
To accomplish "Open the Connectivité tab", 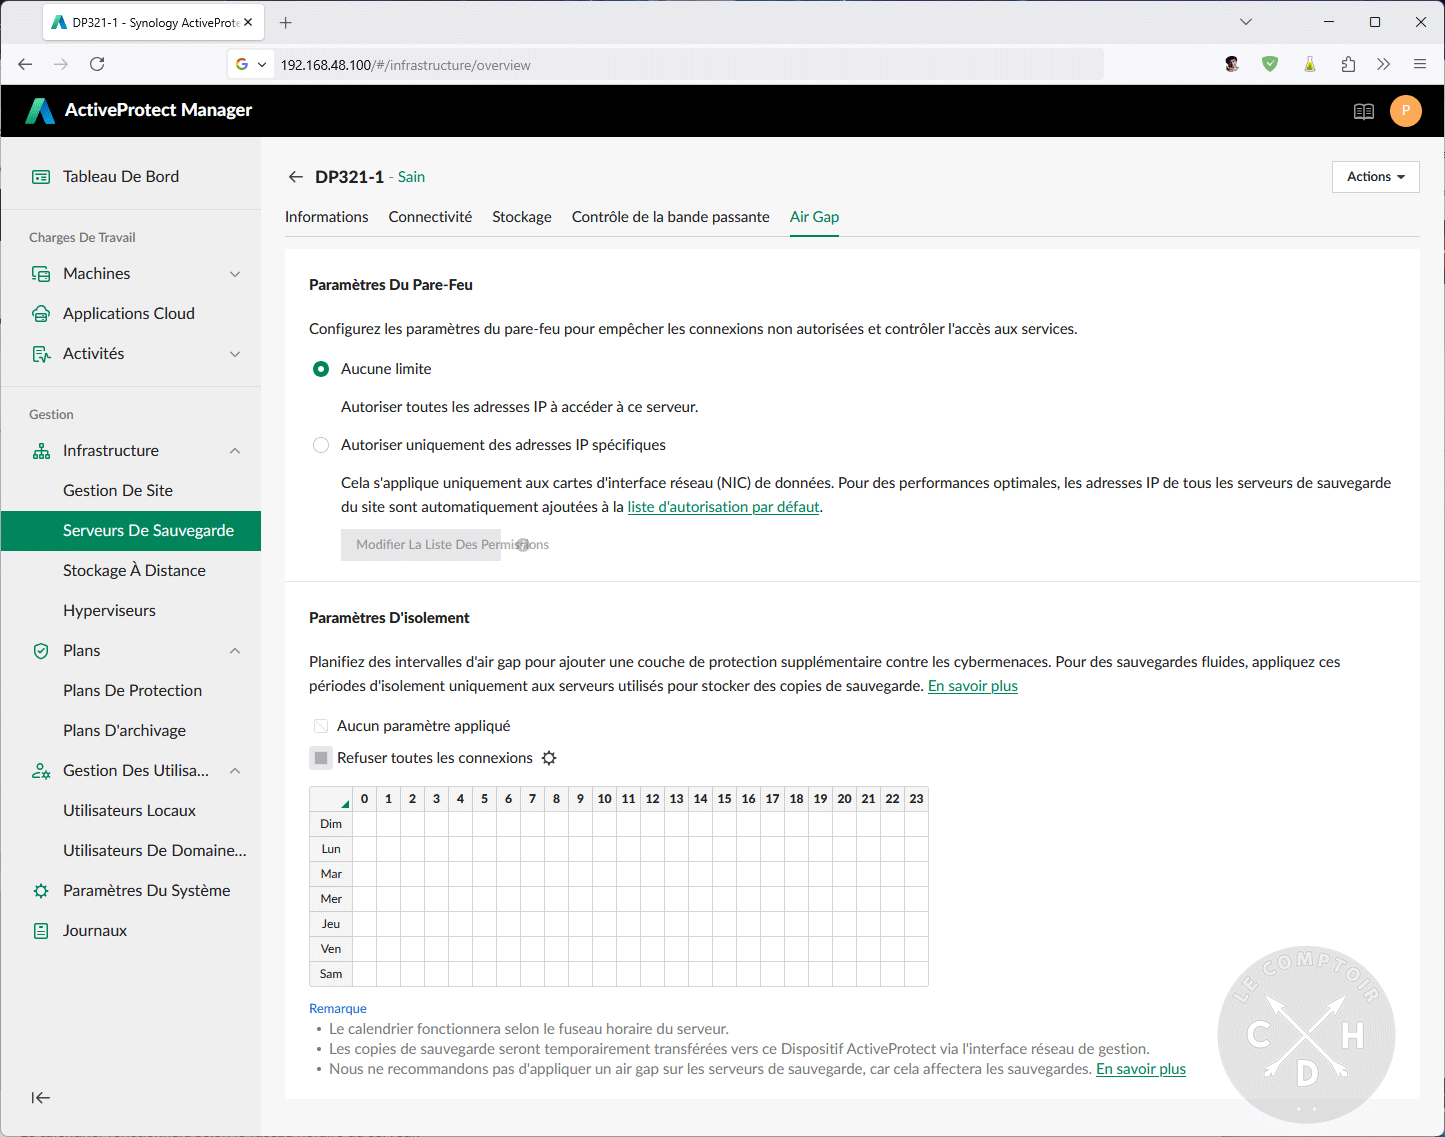I will (430, 216).
